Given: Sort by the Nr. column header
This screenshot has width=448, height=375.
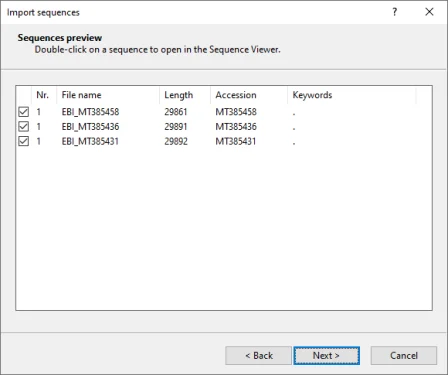Looking at the screenshot, I should coord(44,95).
